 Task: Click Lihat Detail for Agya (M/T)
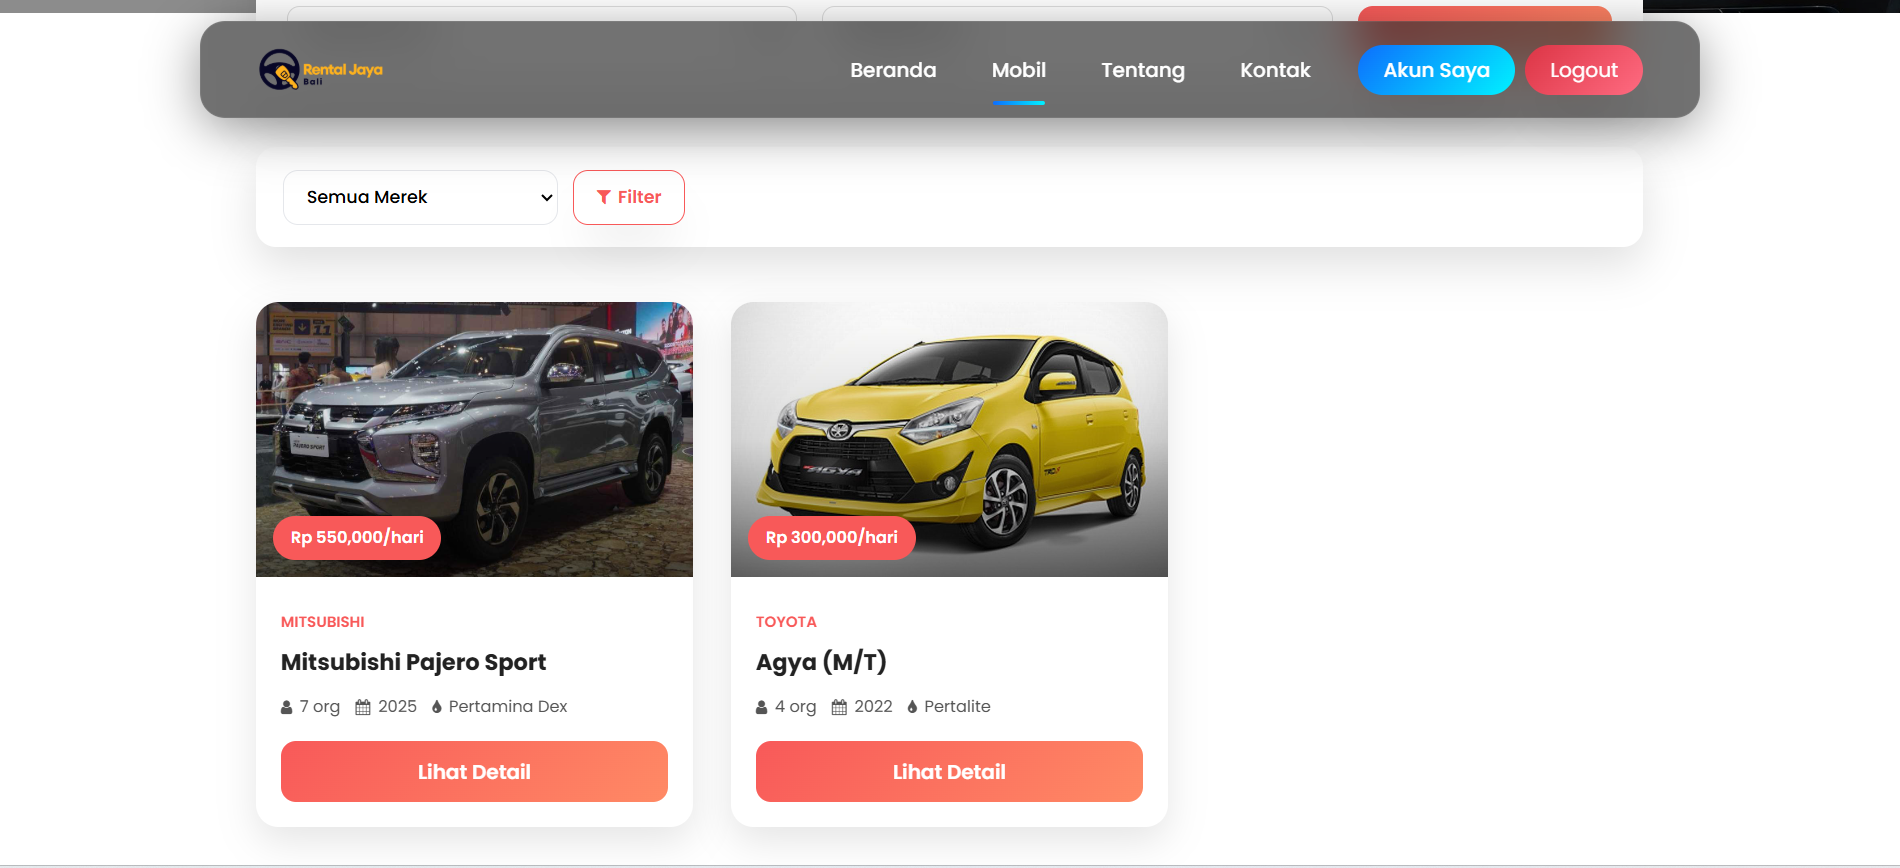coord(949,771)
